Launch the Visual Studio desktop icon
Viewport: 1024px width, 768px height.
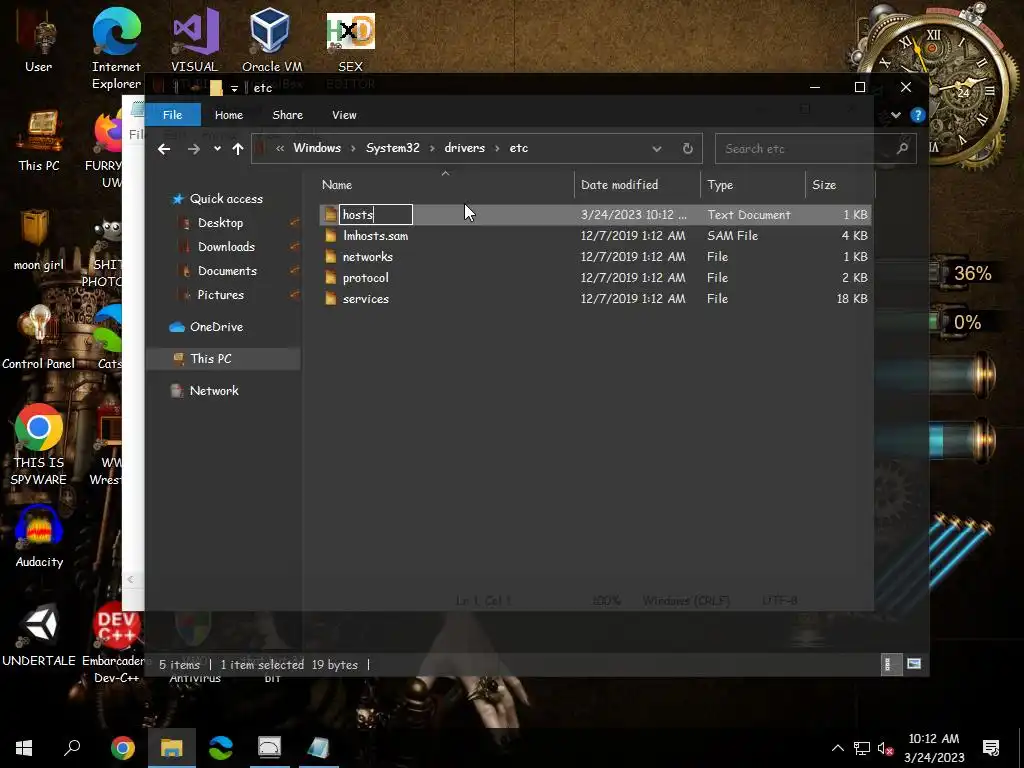(195, 40)
